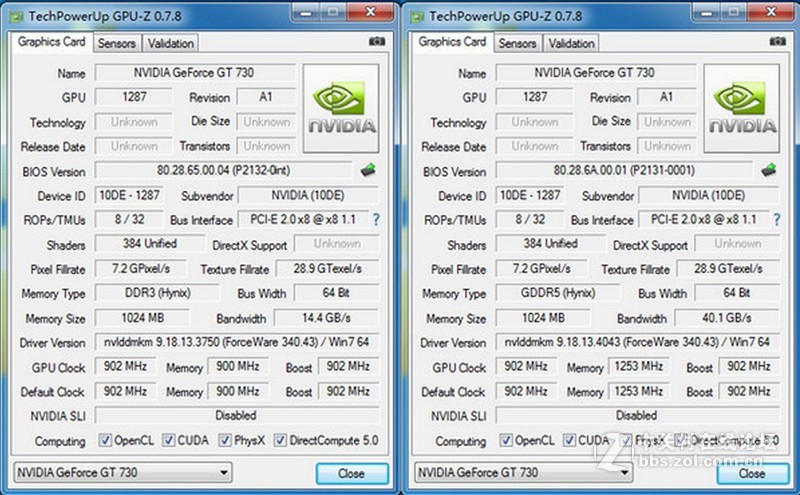Click the GPU-Z title bar icon in left window
Screen dimensions: 800x495
[17, 17]
